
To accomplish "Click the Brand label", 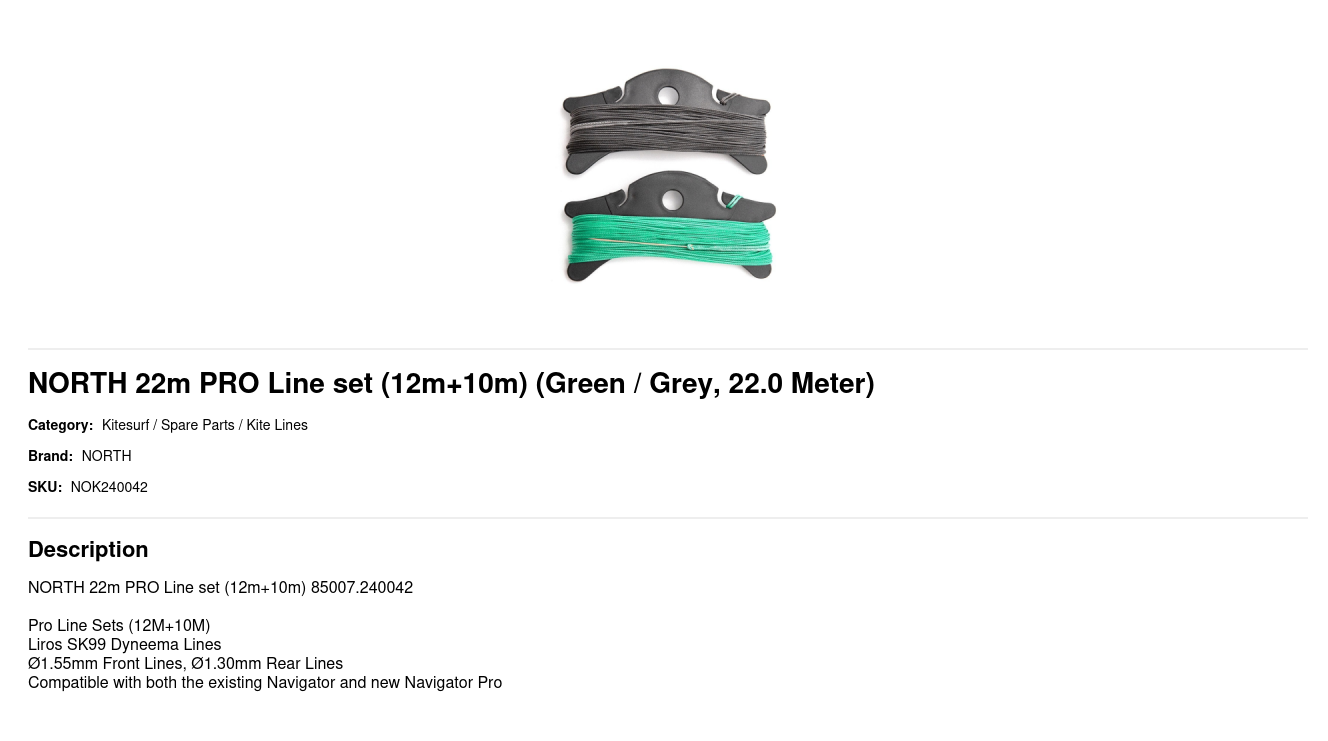I will tap(50, 456).
